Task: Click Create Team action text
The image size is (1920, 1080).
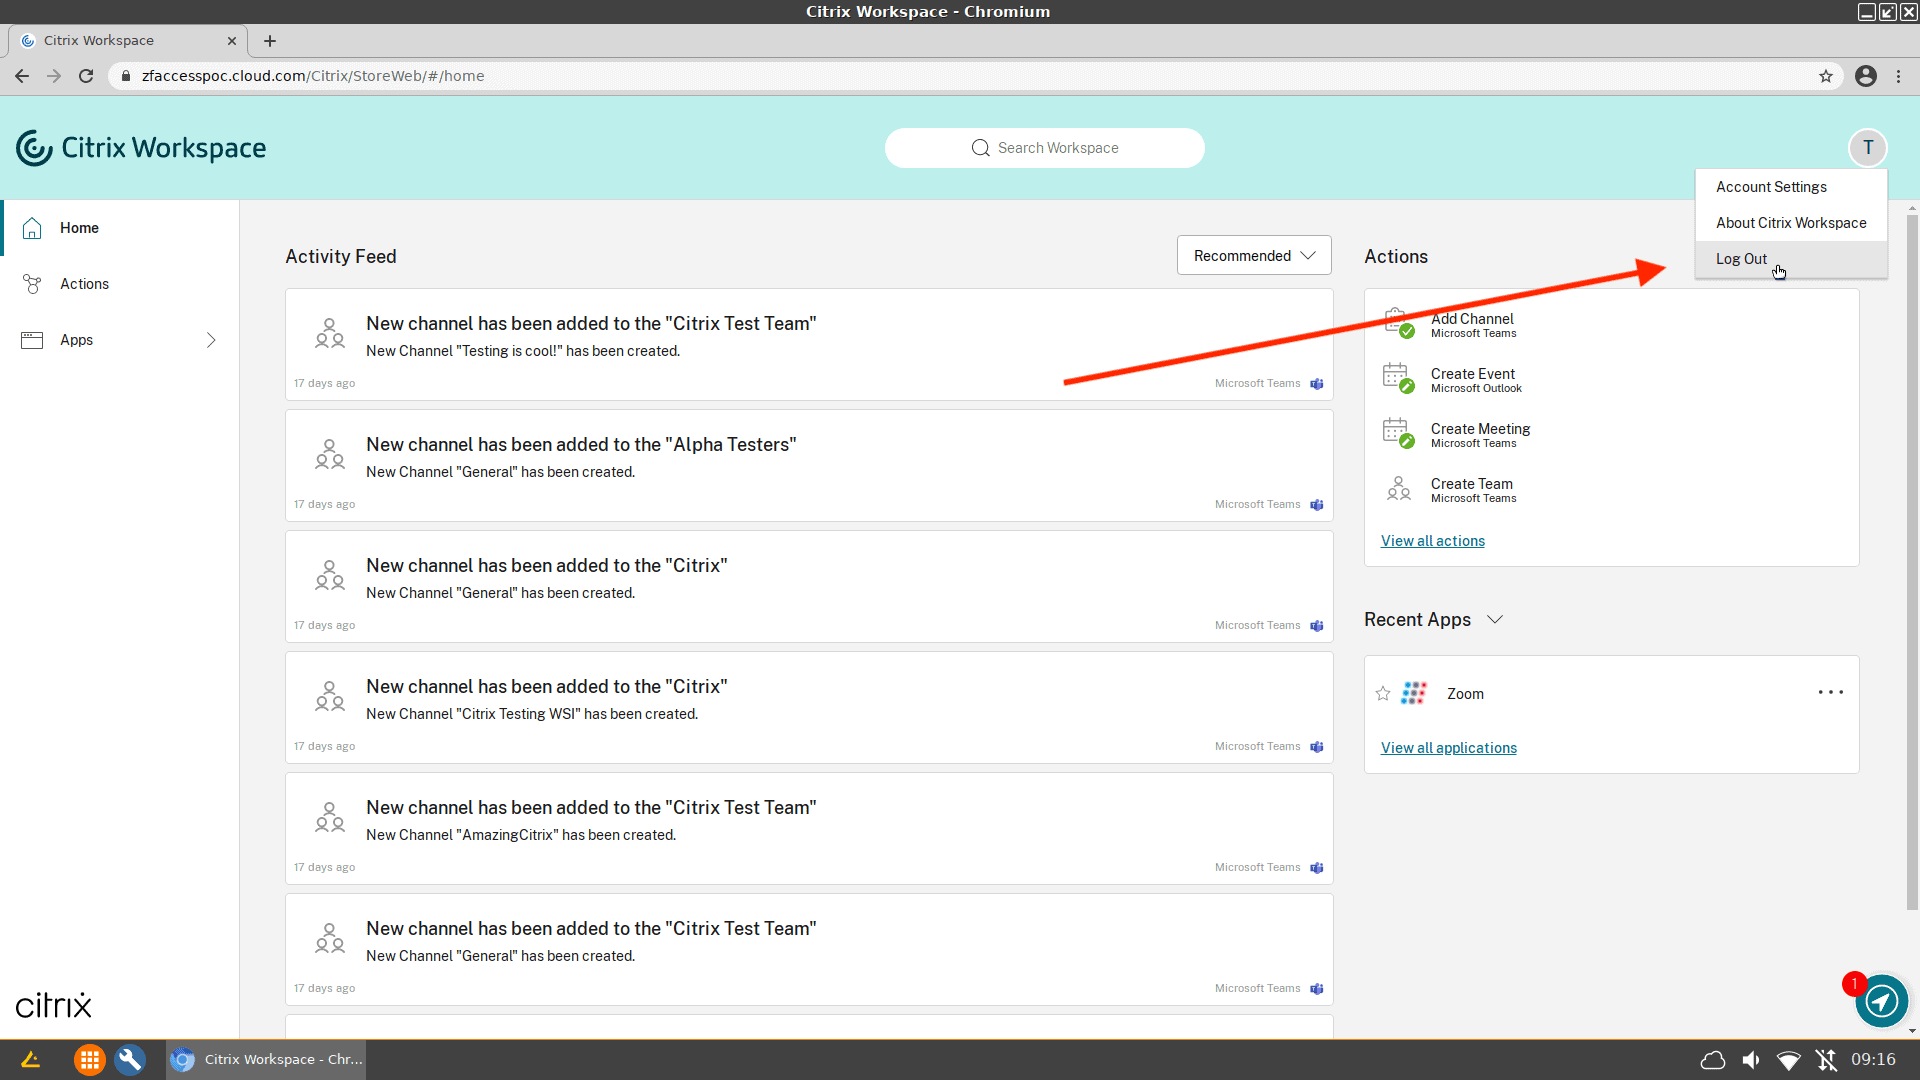Action: click(x=1471, y=484)
